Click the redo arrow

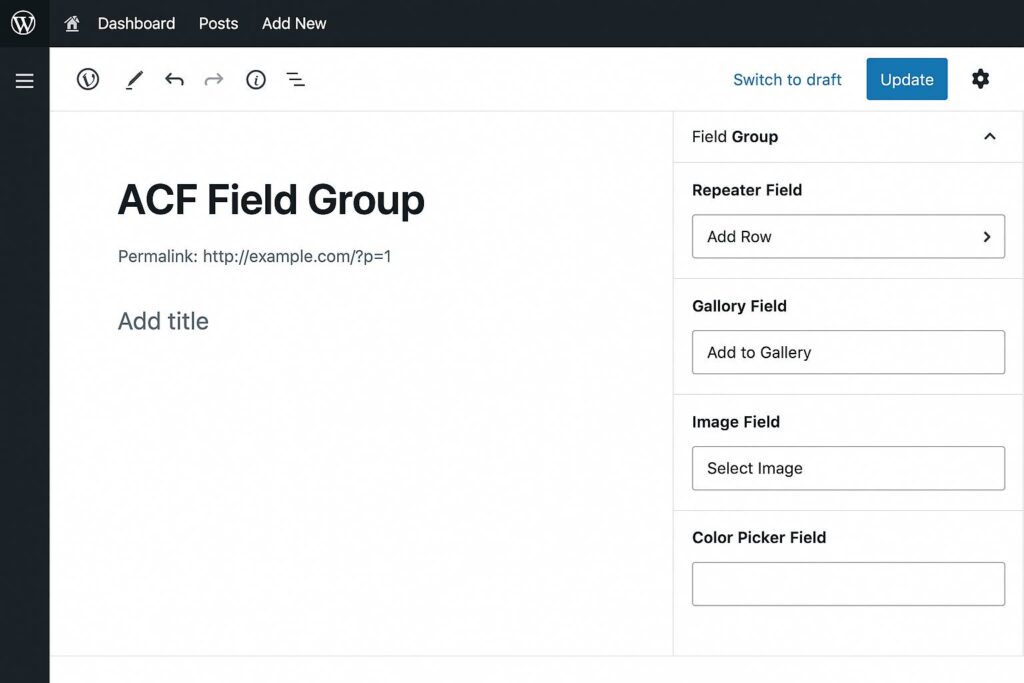[x=214, y=80]
